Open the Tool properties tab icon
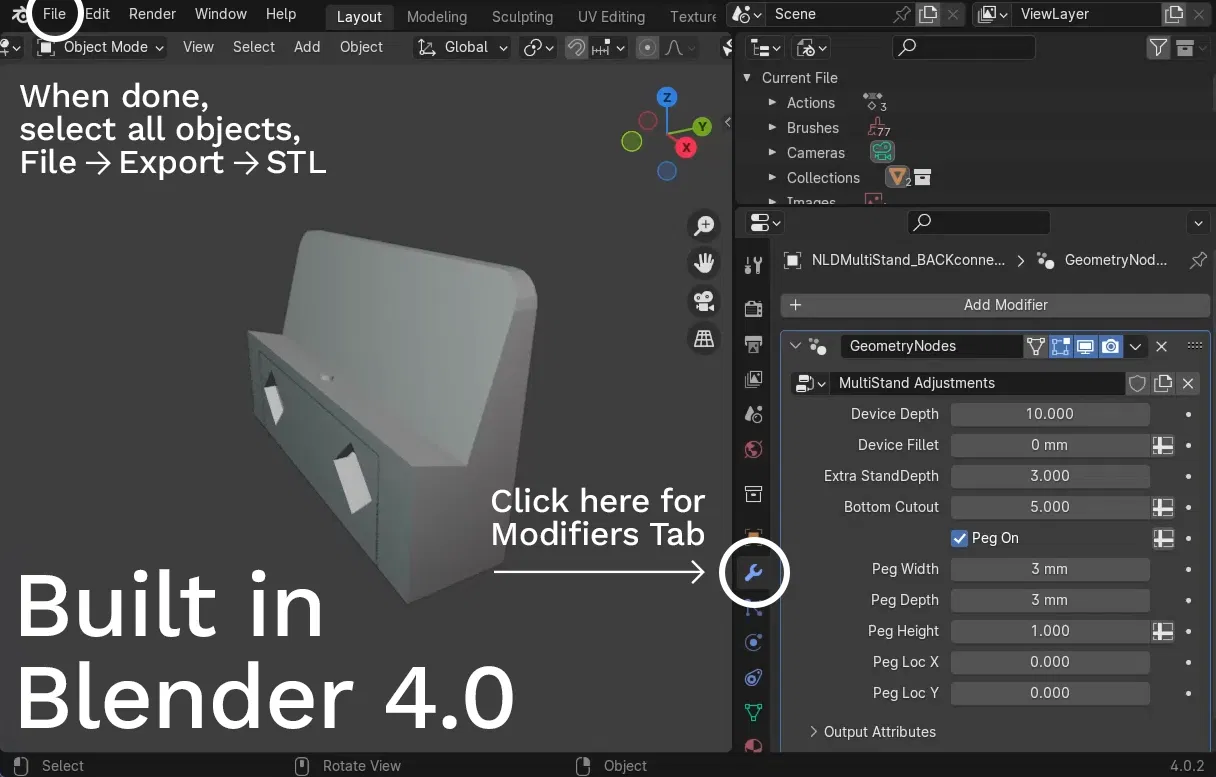This screenshot has height=777, width=1216. (x=754, y=264)
